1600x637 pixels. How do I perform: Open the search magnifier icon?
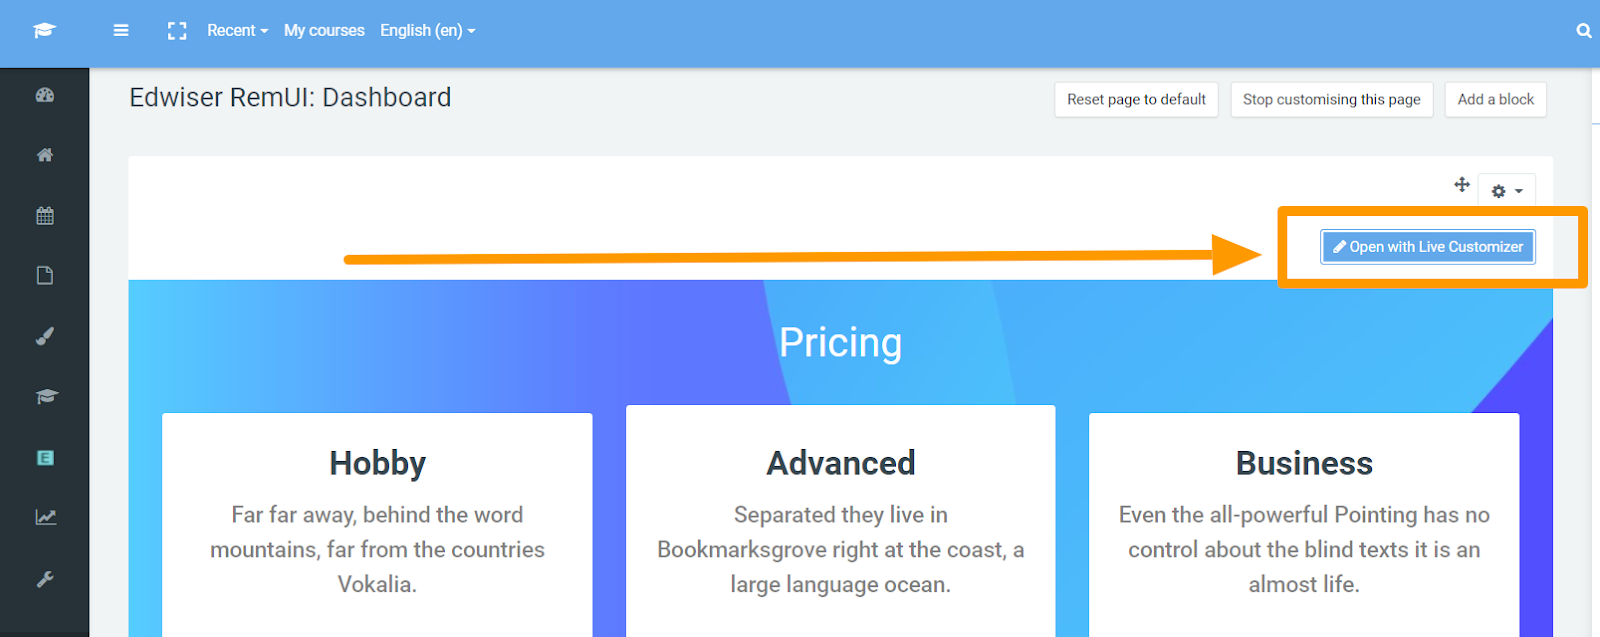(x=1584, y=31)
